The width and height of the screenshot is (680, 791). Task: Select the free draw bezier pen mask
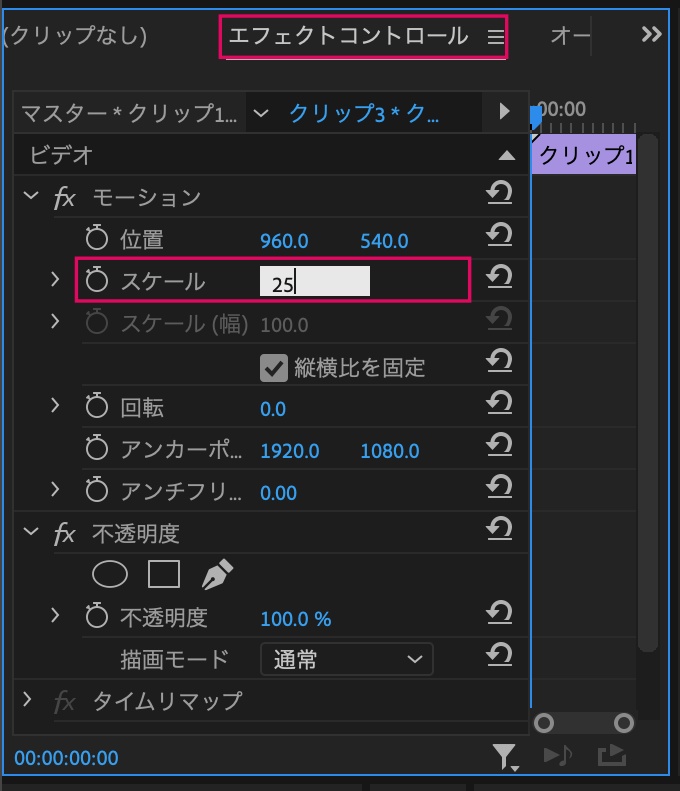click(217, 574)
